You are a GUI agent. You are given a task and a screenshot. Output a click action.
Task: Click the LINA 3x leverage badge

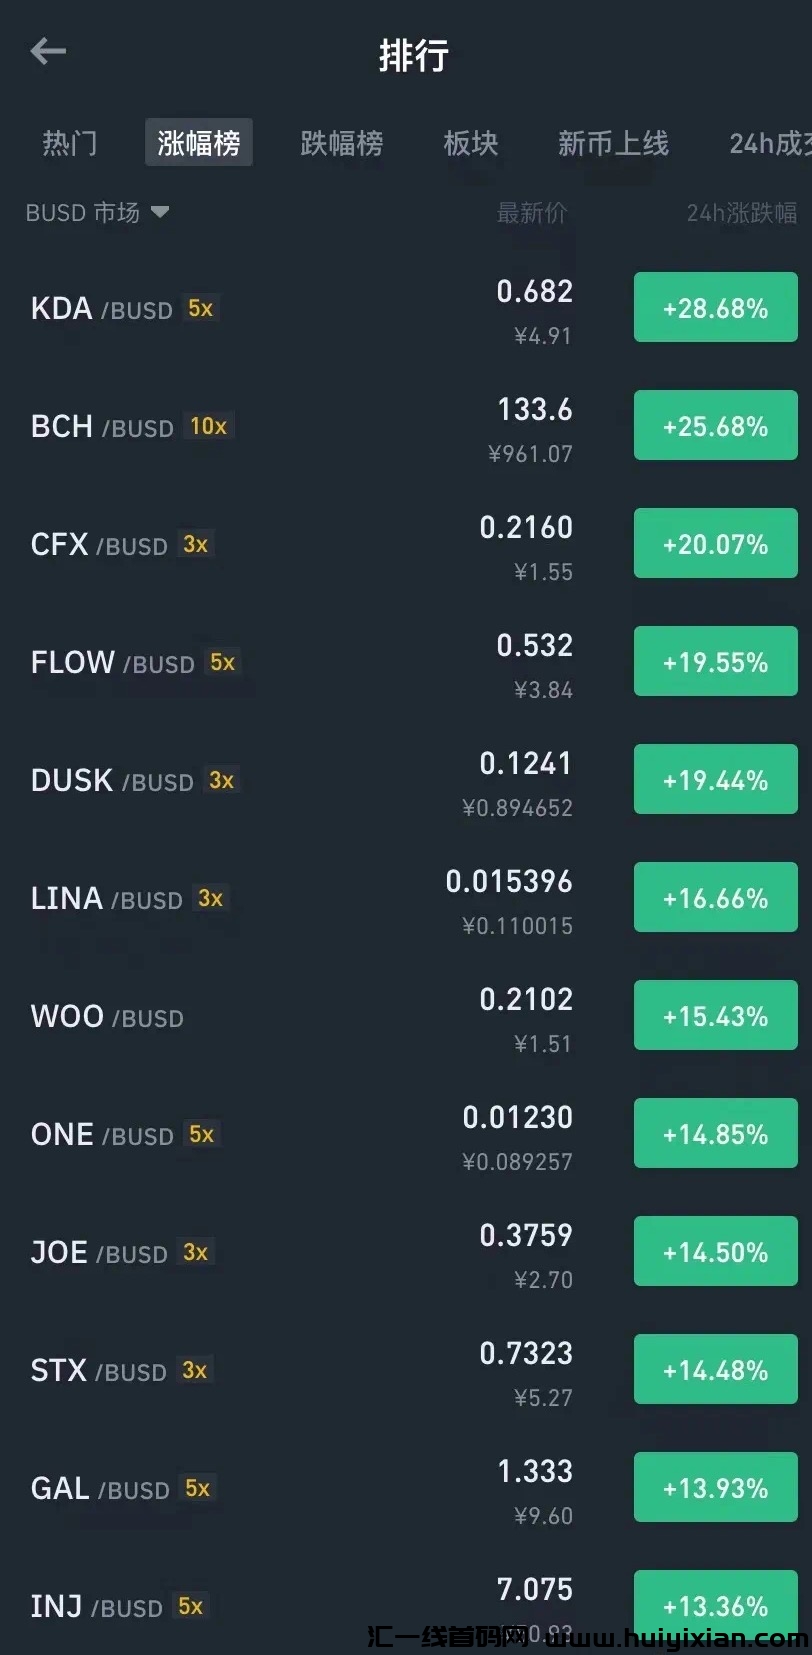coord(210,898)
